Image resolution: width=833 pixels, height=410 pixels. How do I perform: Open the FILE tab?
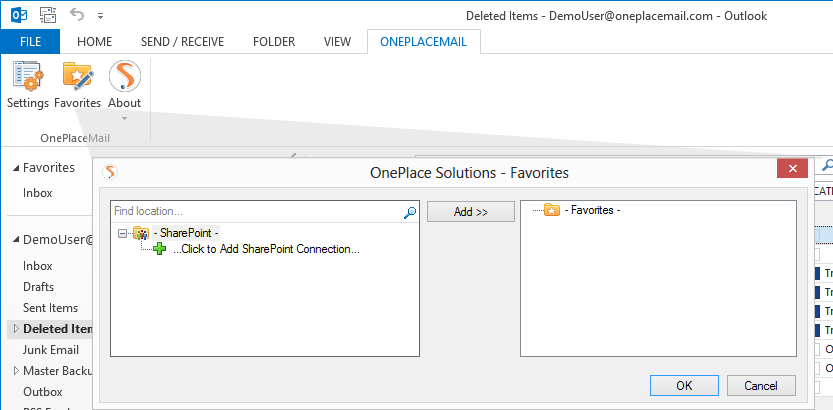coord(30,41)
